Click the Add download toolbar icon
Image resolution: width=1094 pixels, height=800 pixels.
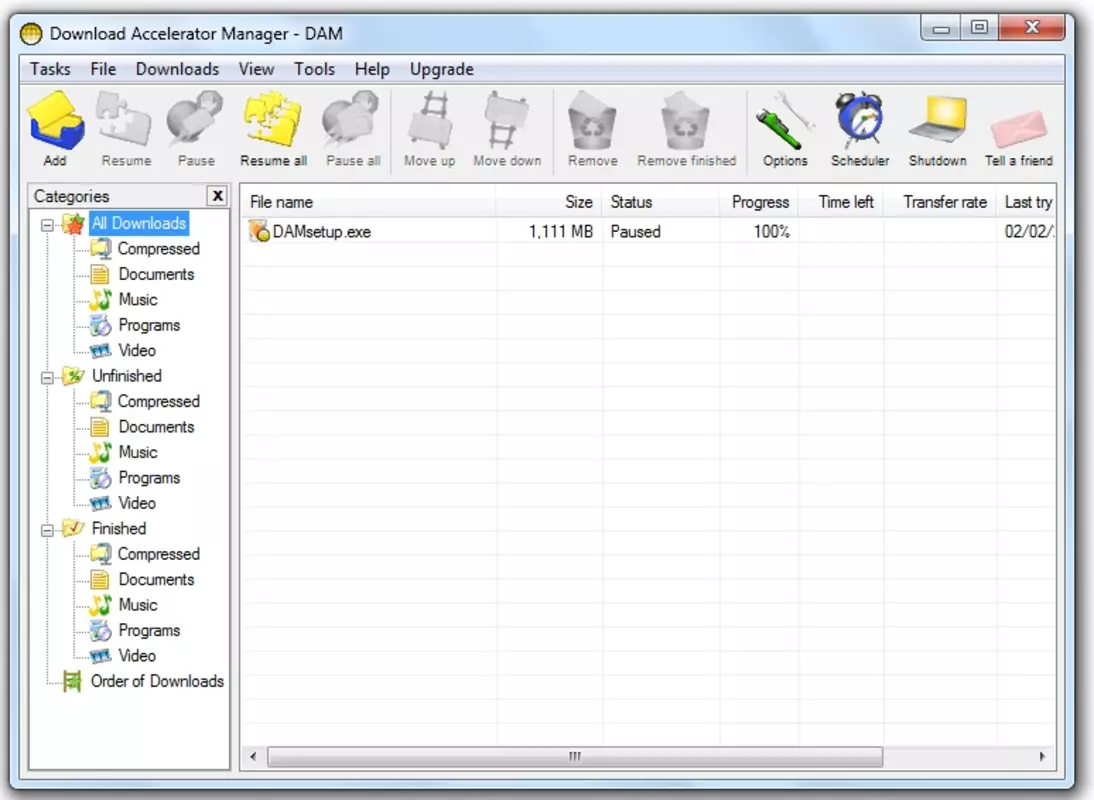tap(56, 120)
